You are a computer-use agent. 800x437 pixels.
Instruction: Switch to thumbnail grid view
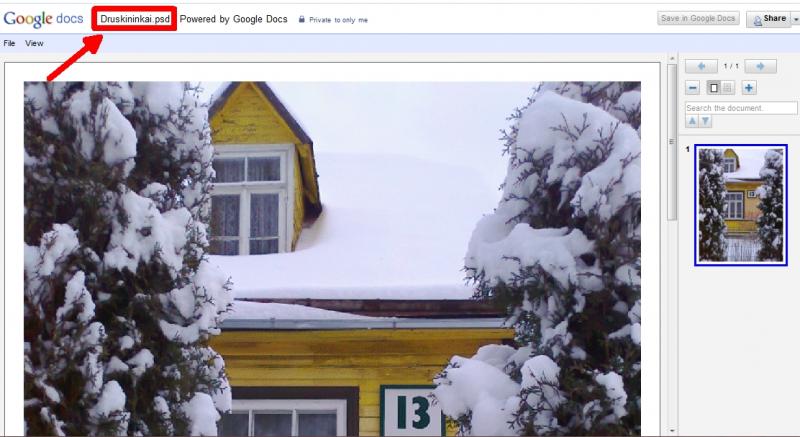coord(727,88)
